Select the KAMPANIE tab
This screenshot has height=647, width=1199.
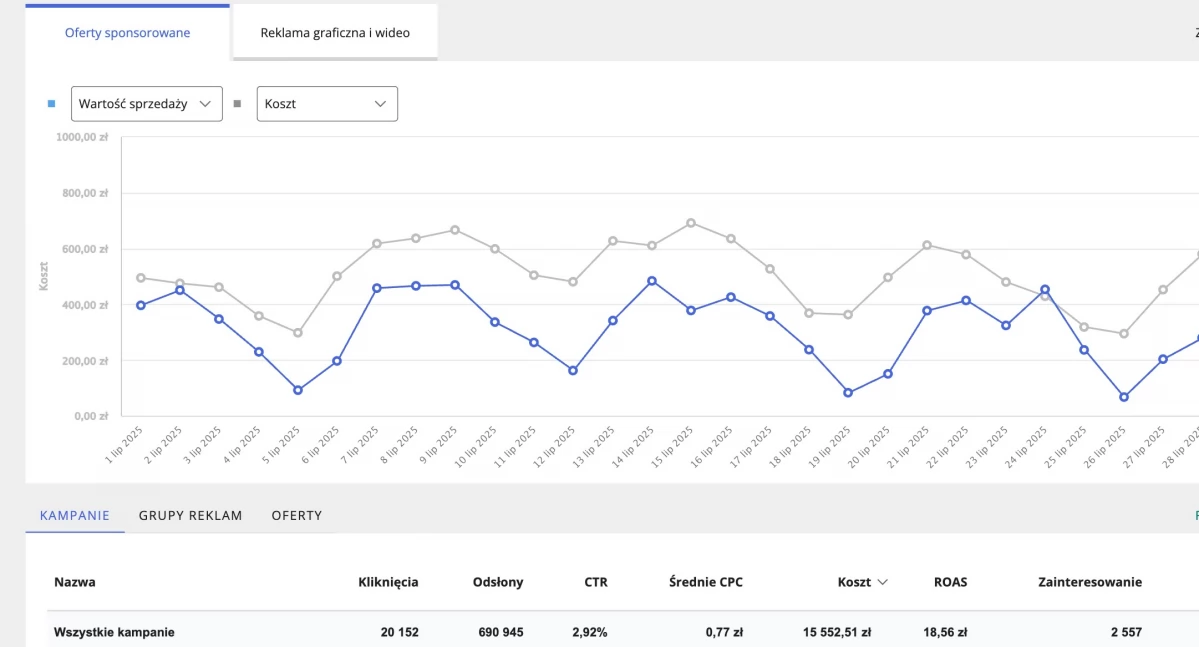tap(75, 516)
